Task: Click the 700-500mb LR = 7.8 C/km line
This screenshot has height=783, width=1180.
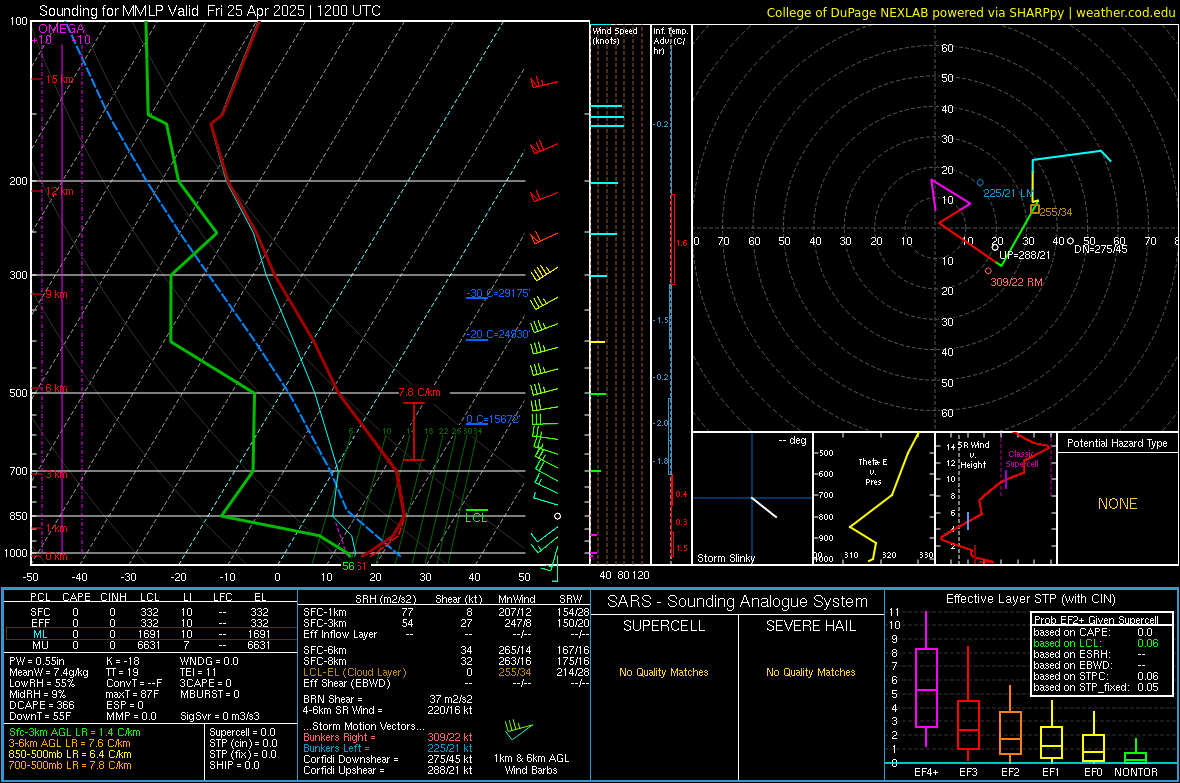Action: 70,765
